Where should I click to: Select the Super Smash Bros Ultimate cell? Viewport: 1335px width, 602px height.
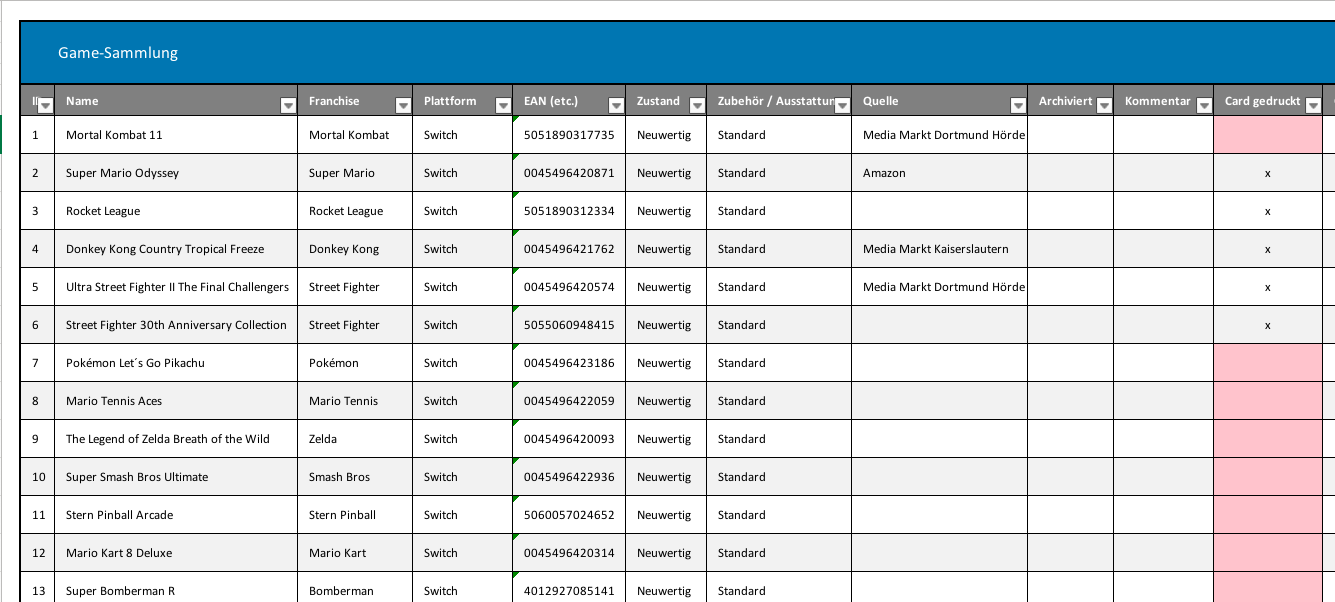(x=176, y=477)
